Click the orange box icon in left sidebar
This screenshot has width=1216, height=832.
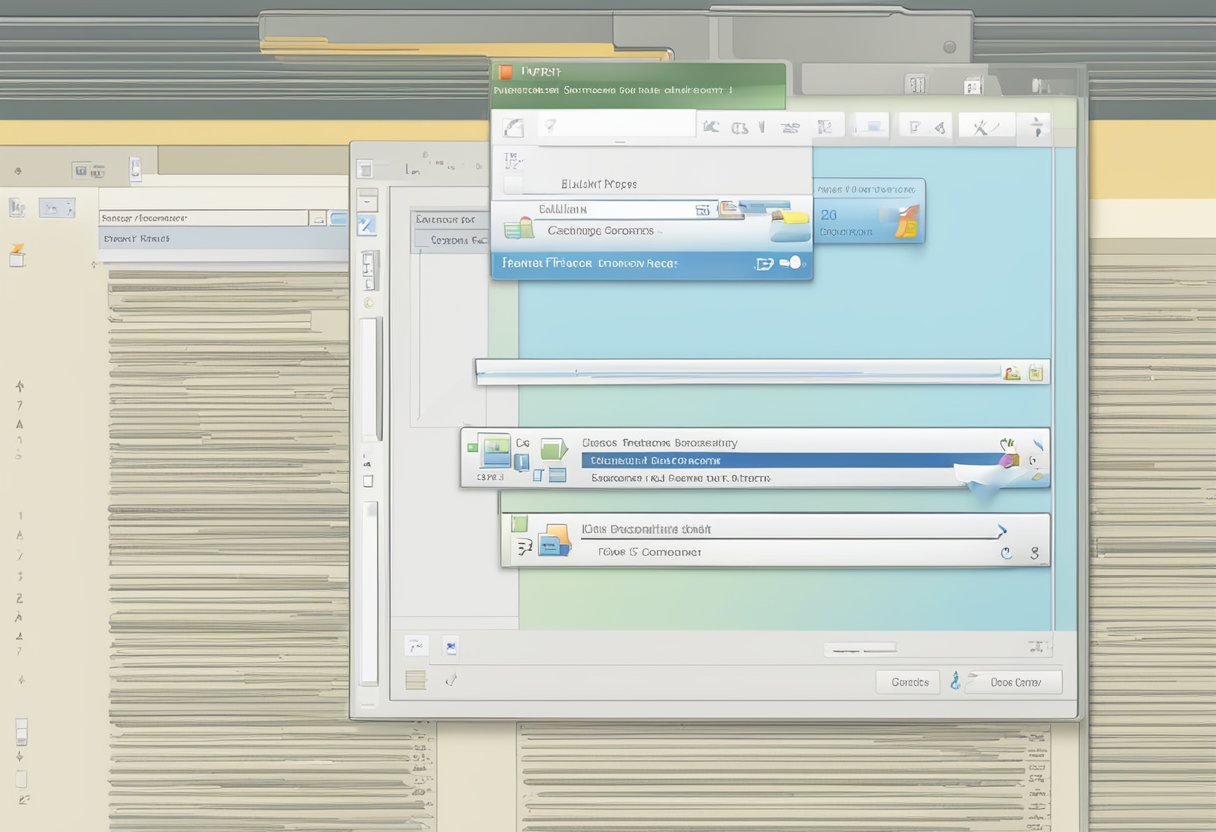click(x=17, y=255)
